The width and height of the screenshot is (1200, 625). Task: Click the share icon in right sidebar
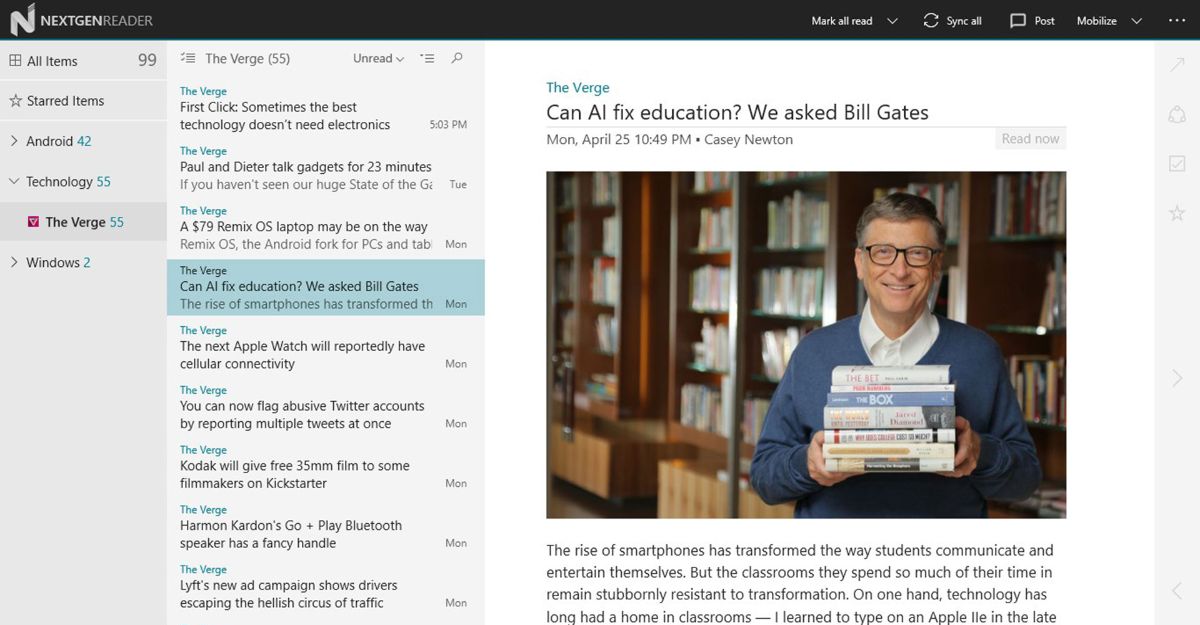[1177, 115]
